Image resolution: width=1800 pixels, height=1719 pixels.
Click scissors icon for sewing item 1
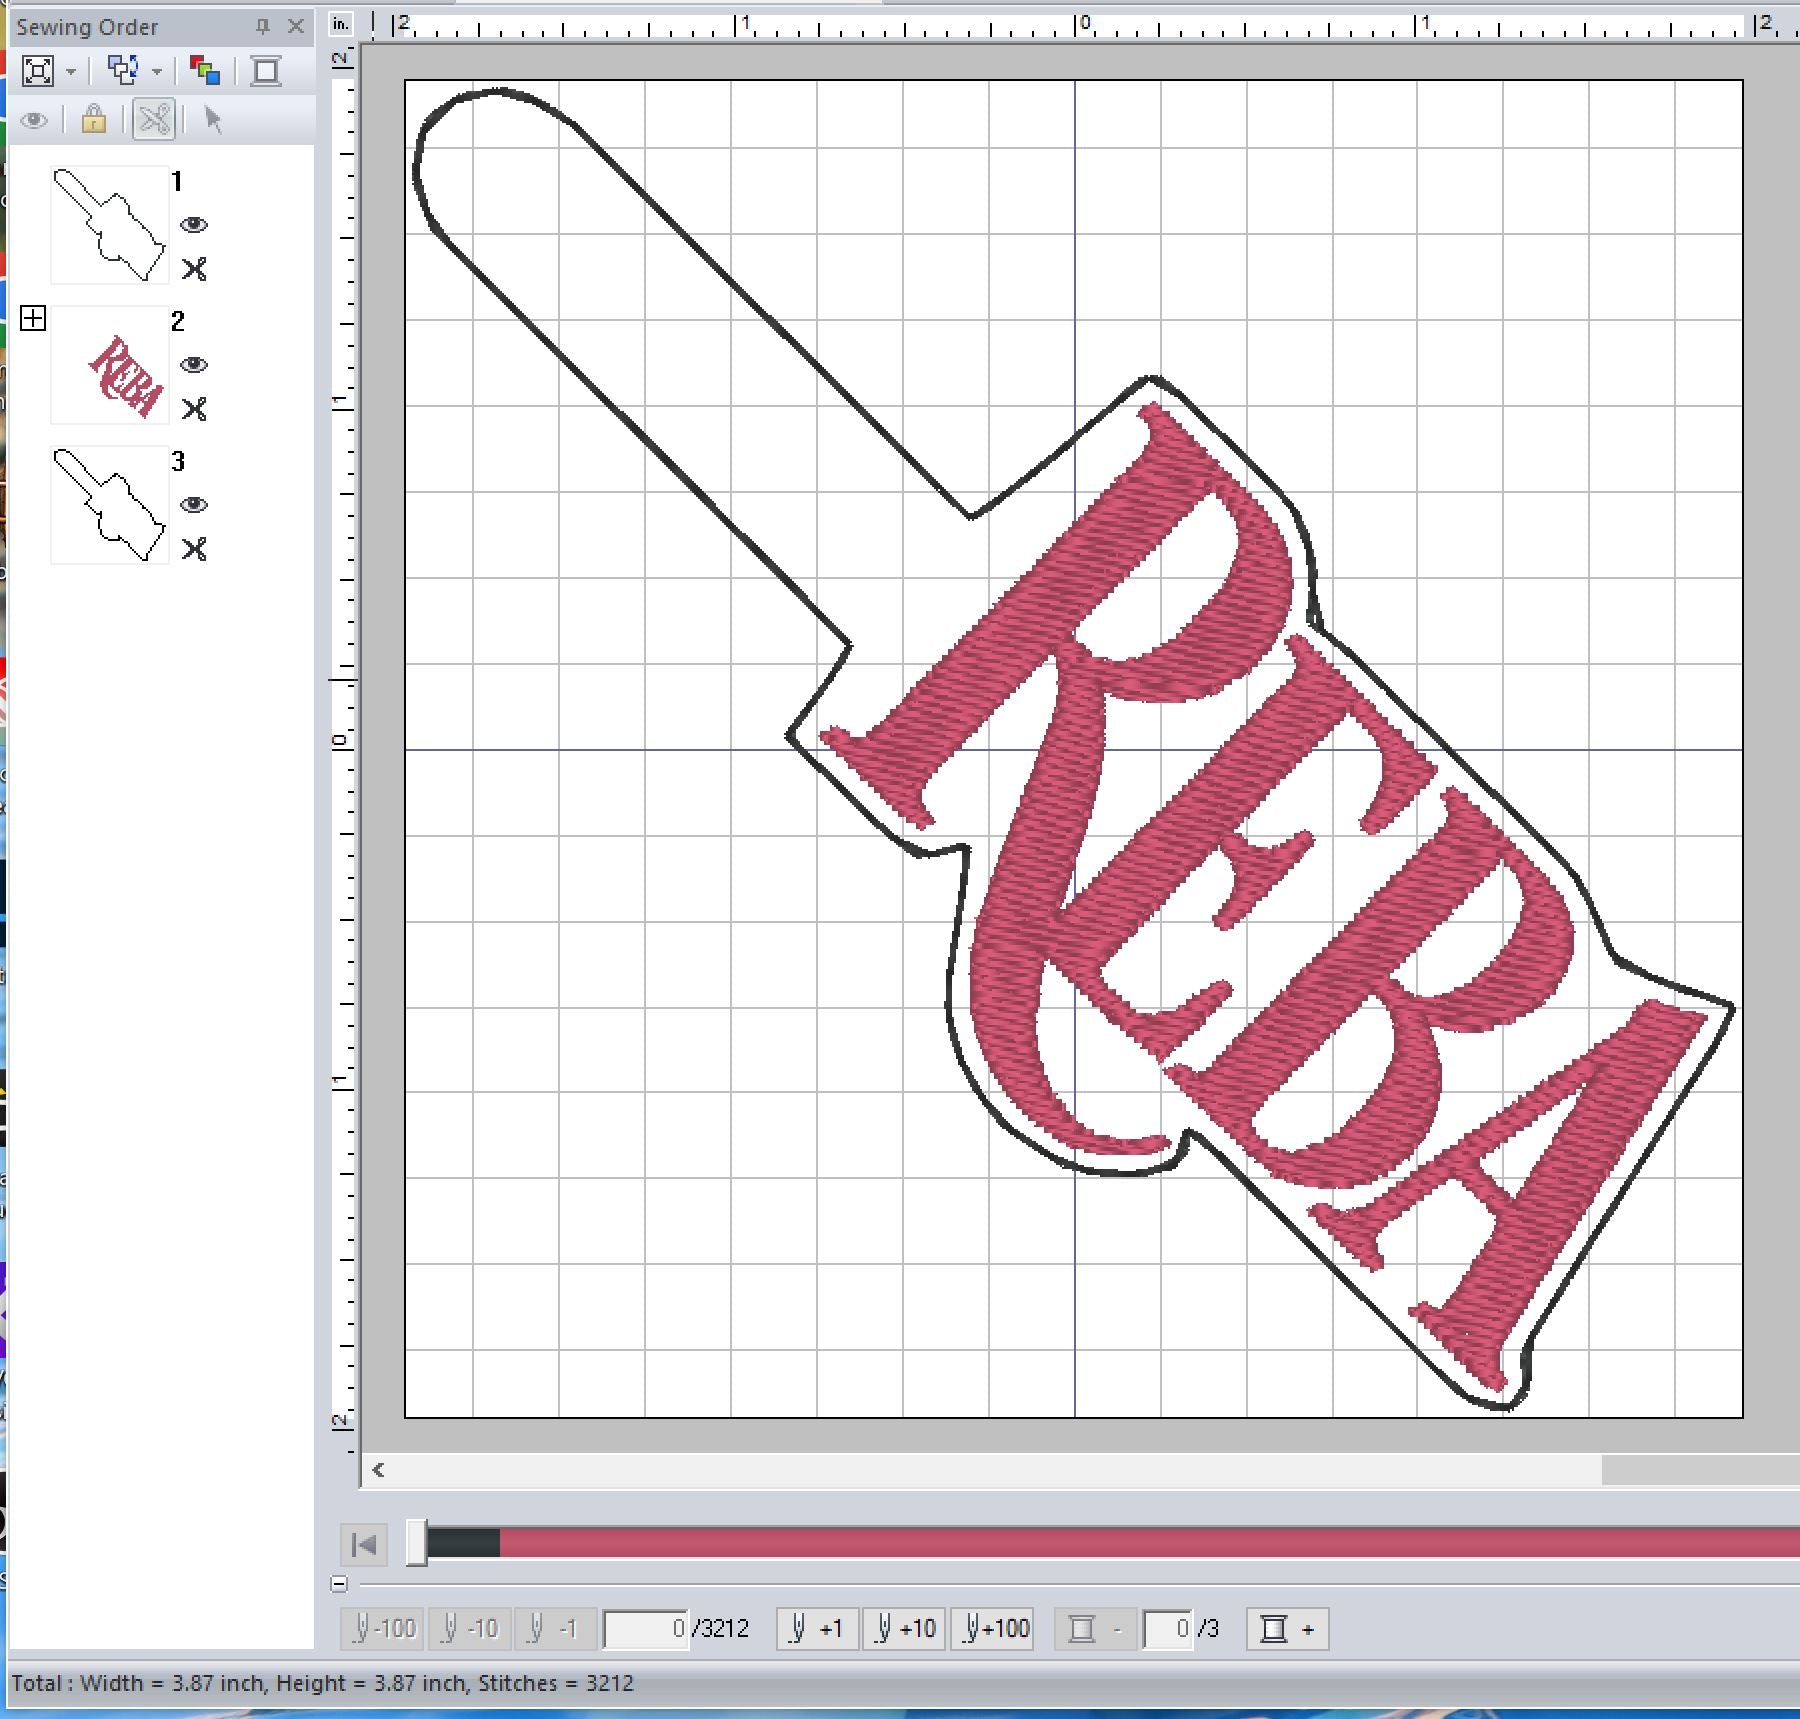(194, 269)
